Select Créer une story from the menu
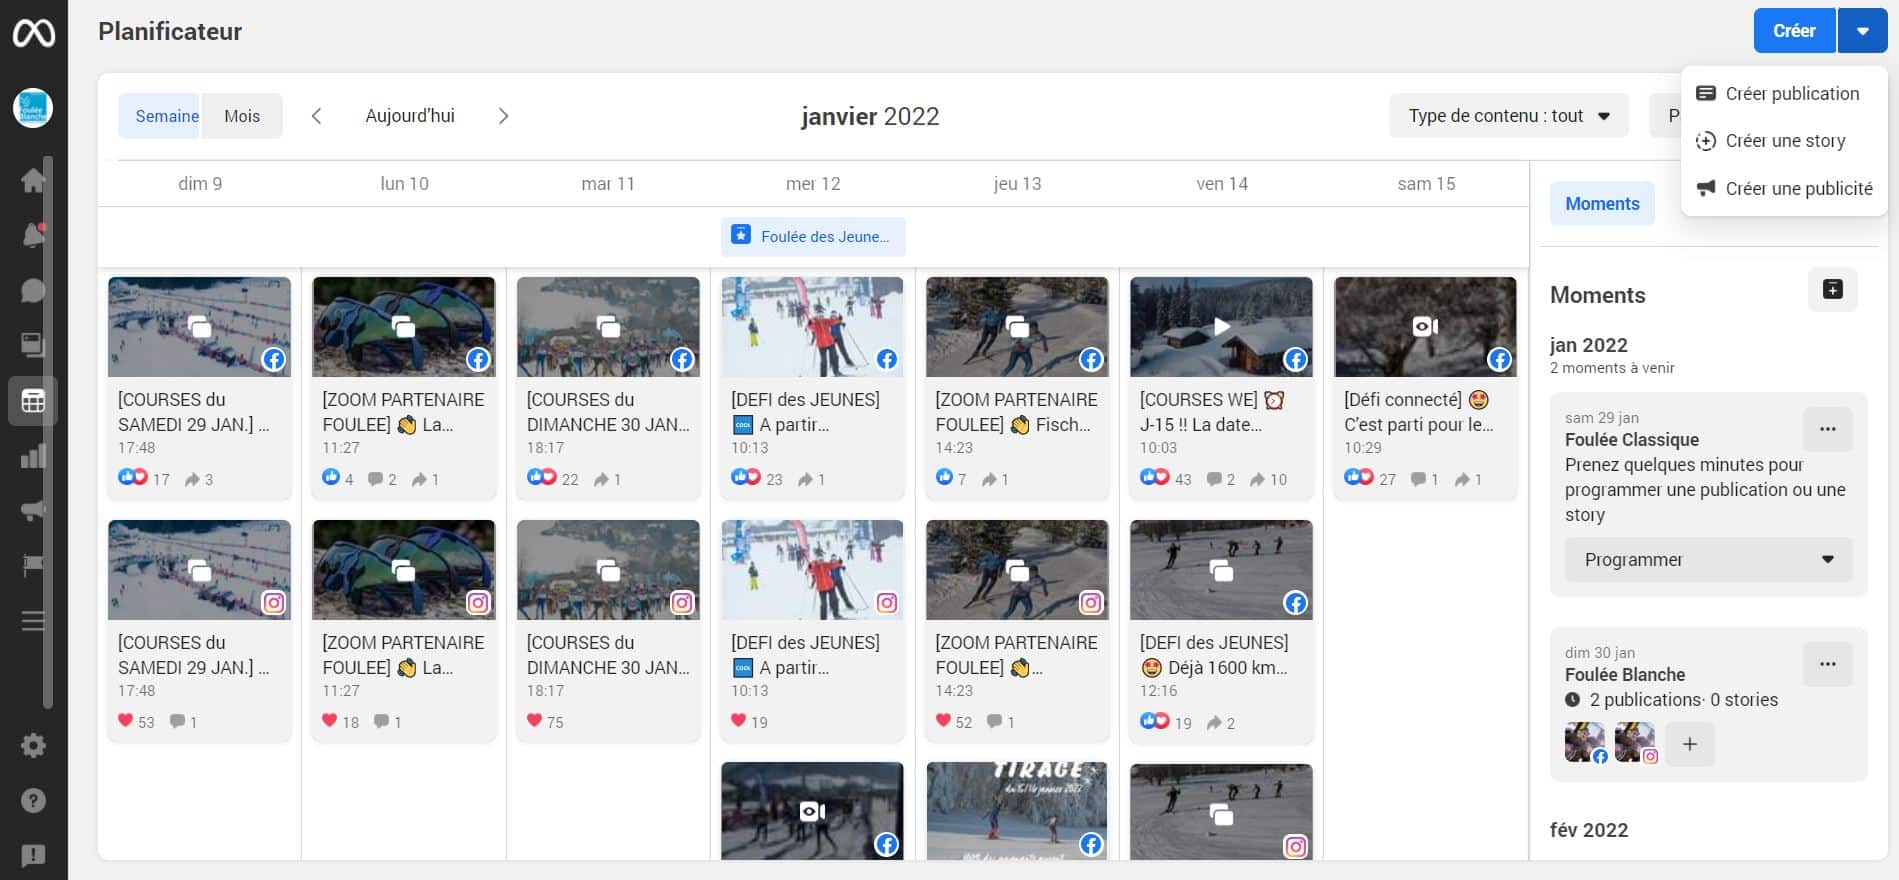The image size is (1899, 880). point(1785,141)
